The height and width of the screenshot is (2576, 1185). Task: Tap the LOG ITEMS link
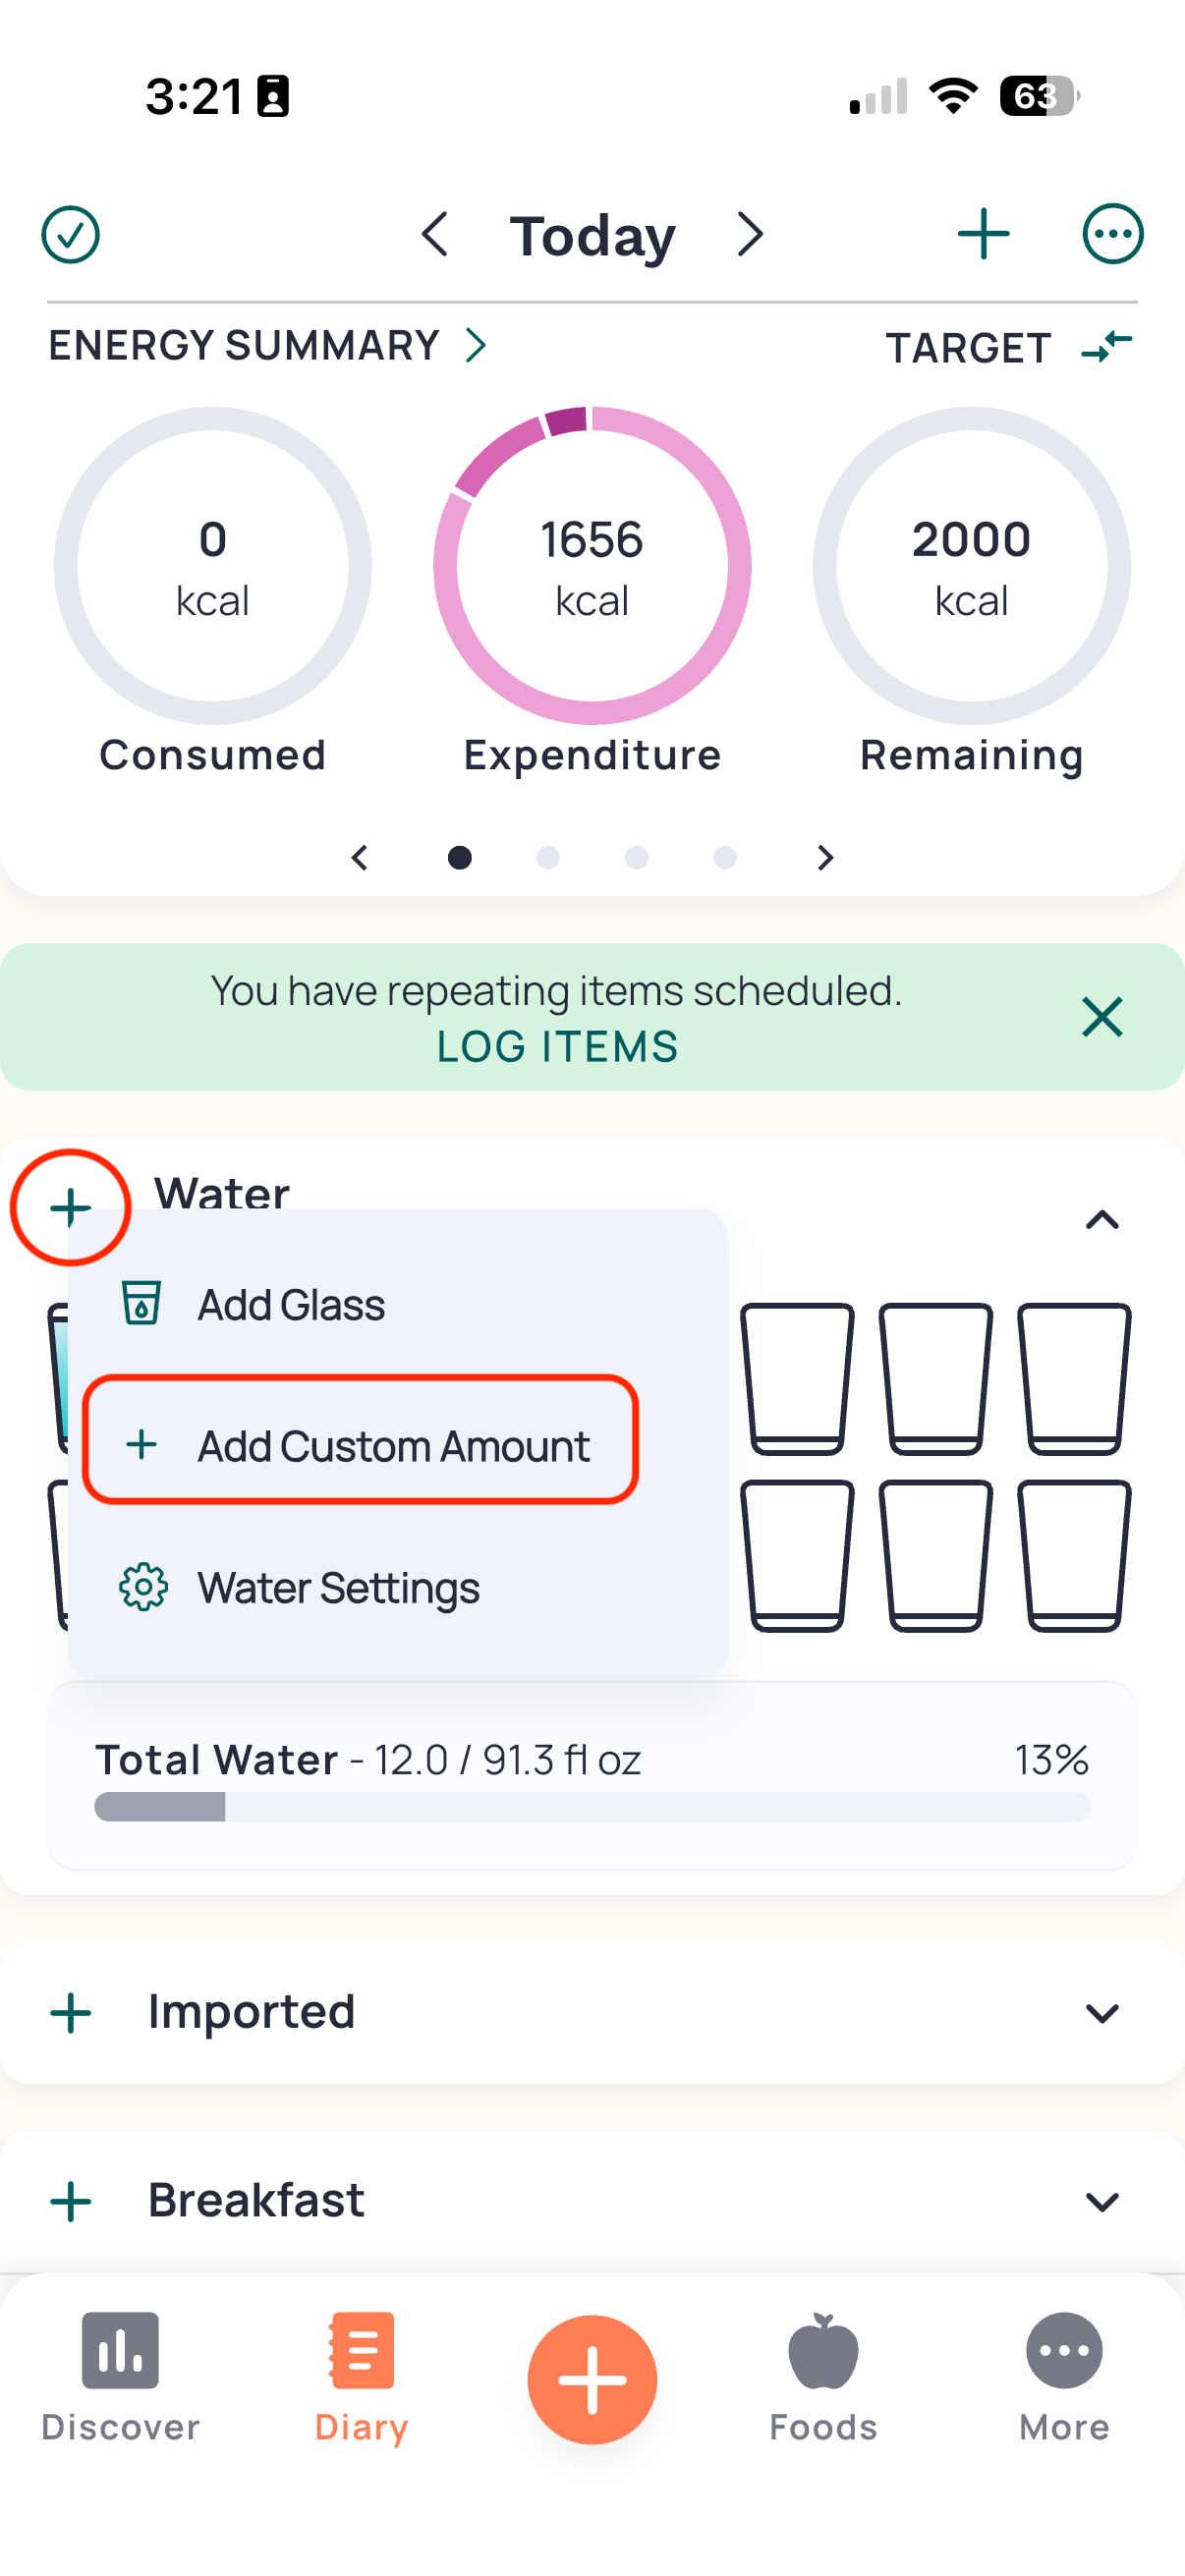pos(557,1047)
